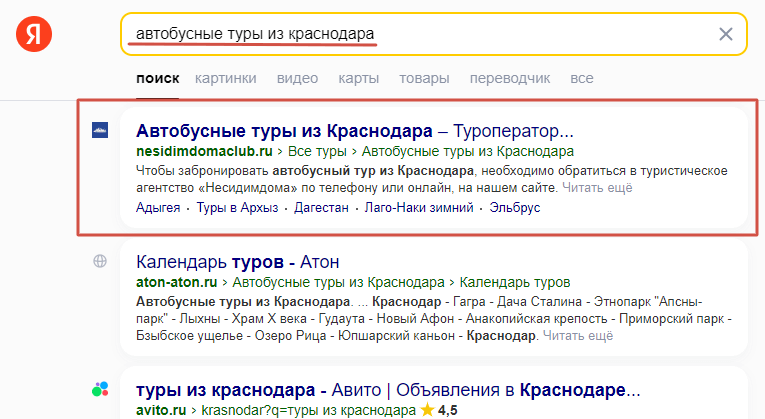Open the 'Дагестан' sitelink
The width and height of the screenshot is (765, 419).
coord(321,208)
